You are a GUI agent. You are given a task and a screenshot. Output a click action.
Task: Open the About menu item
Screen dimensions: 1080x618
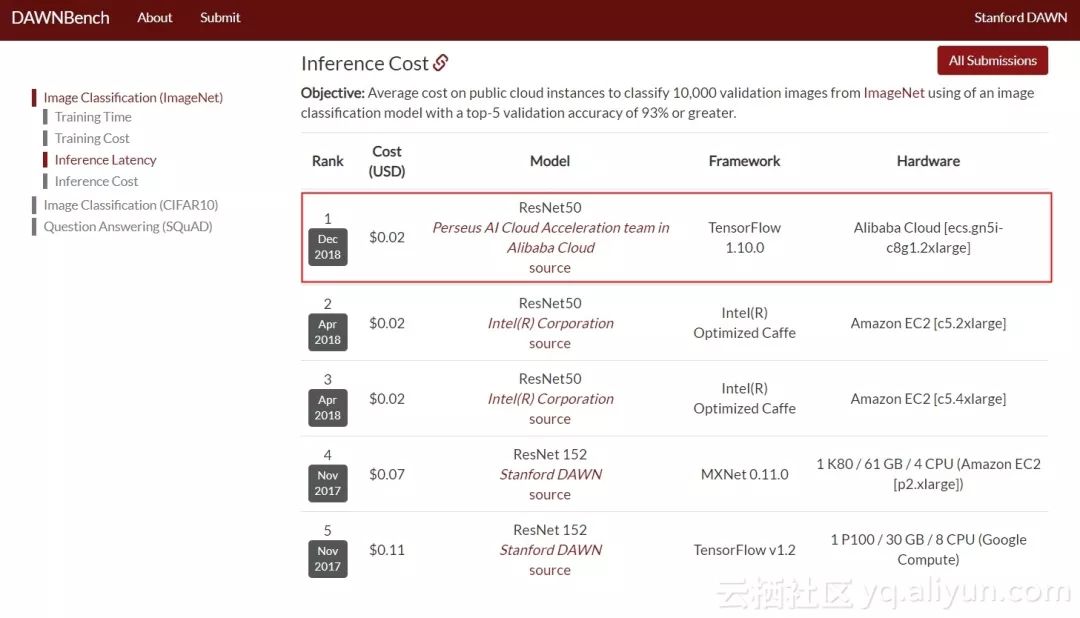[x=155, y=17]
